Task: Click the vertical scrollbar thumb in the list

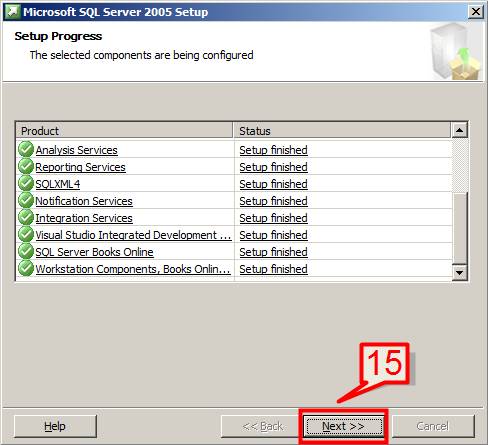Action: pyautogui.click(x=460, y=228)
